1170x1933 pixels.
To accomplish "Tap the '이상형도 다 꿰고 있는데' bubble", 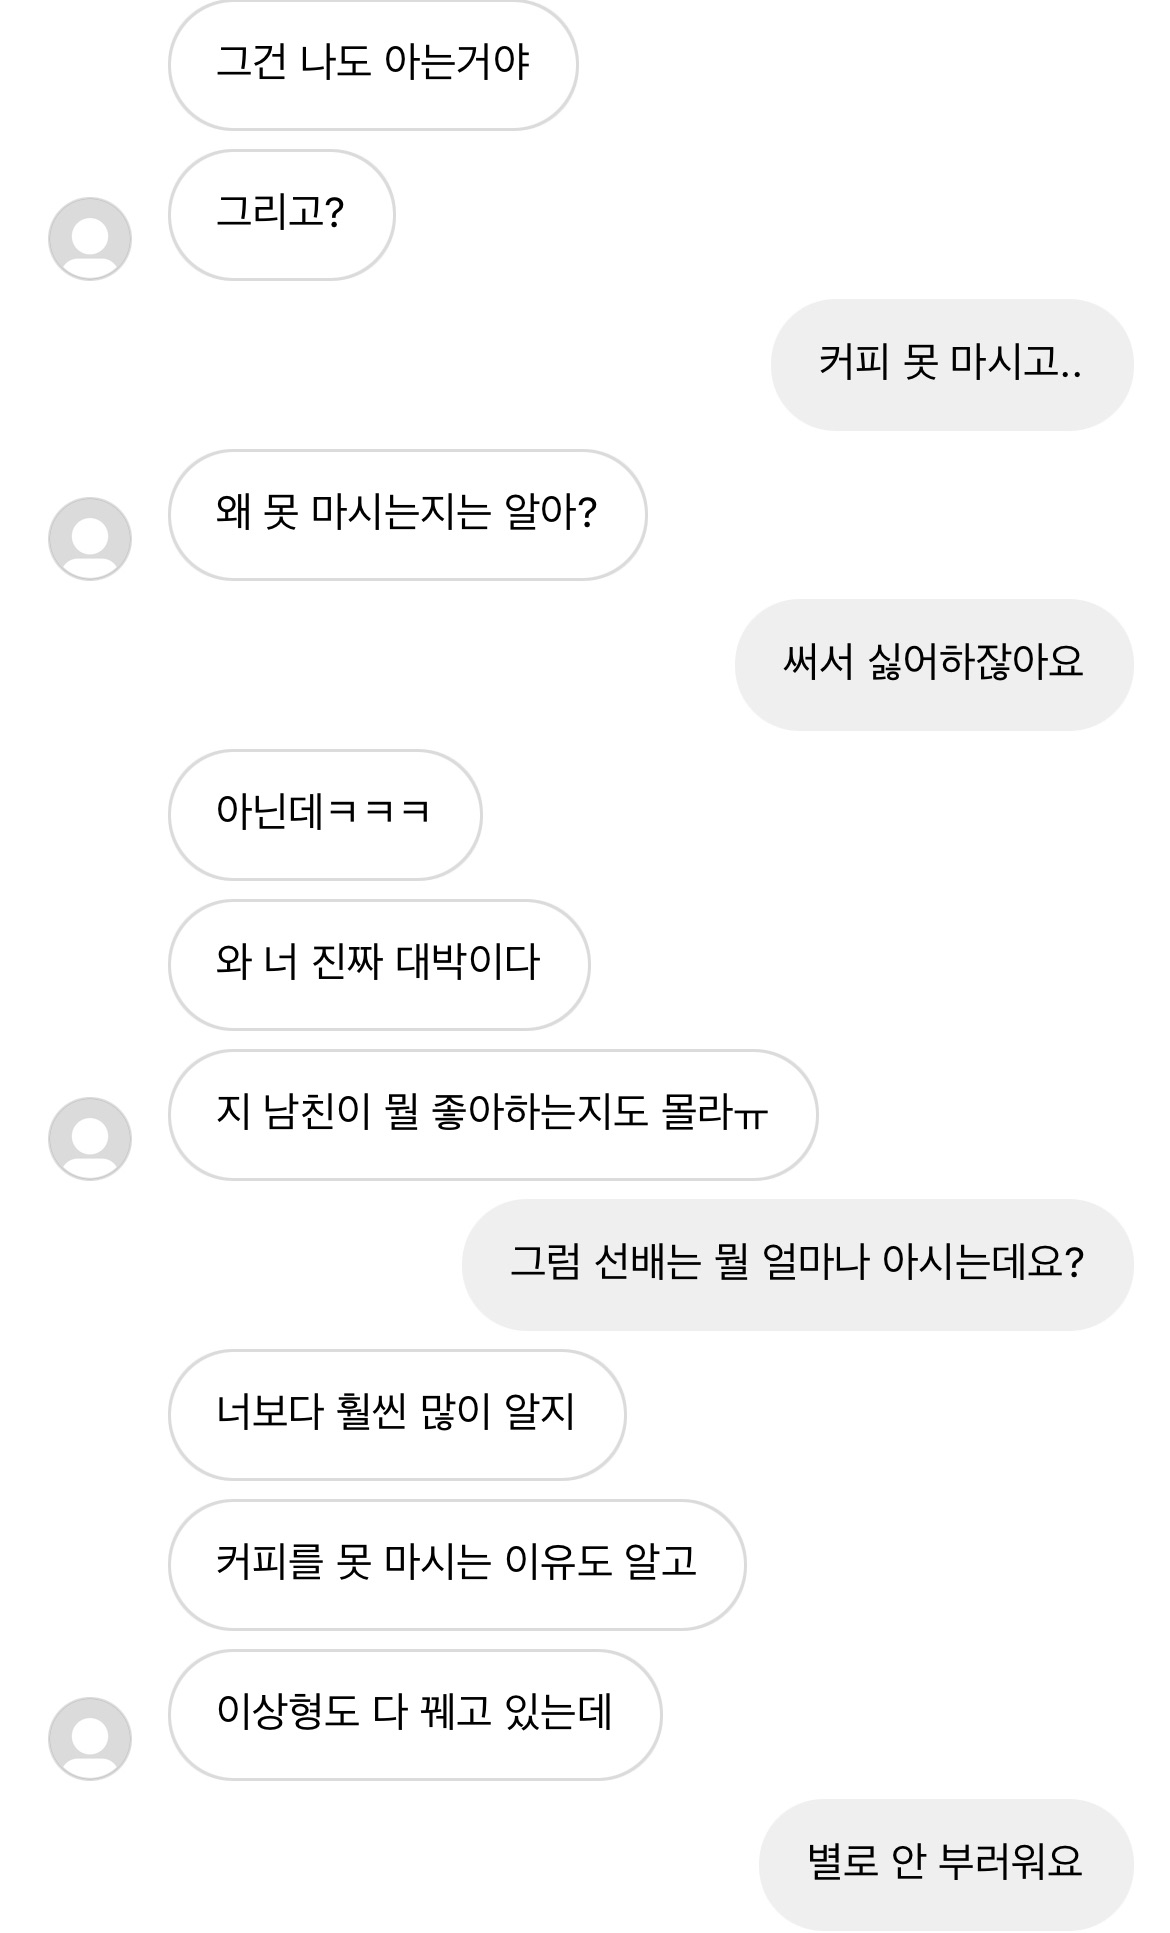I will [414, 1715].
